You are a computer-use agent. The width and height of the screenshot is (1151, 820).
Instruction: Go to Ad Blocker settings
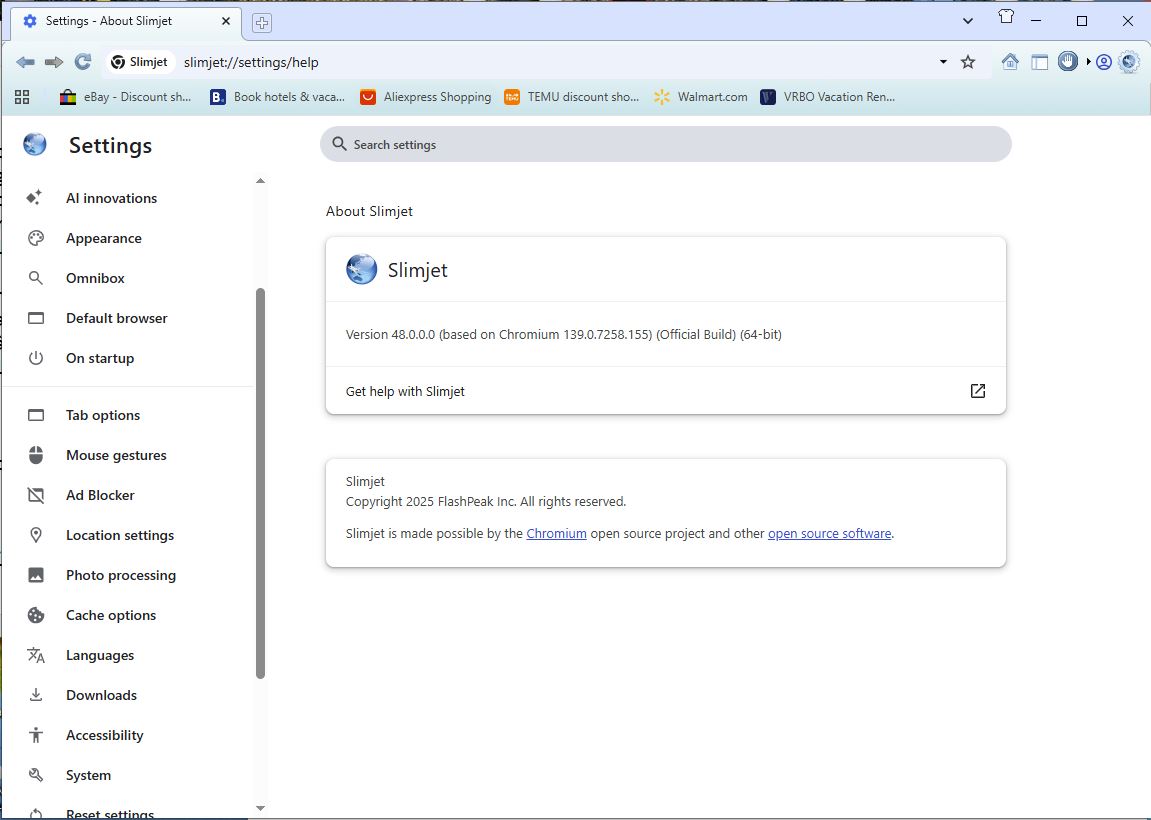[100, 495]
